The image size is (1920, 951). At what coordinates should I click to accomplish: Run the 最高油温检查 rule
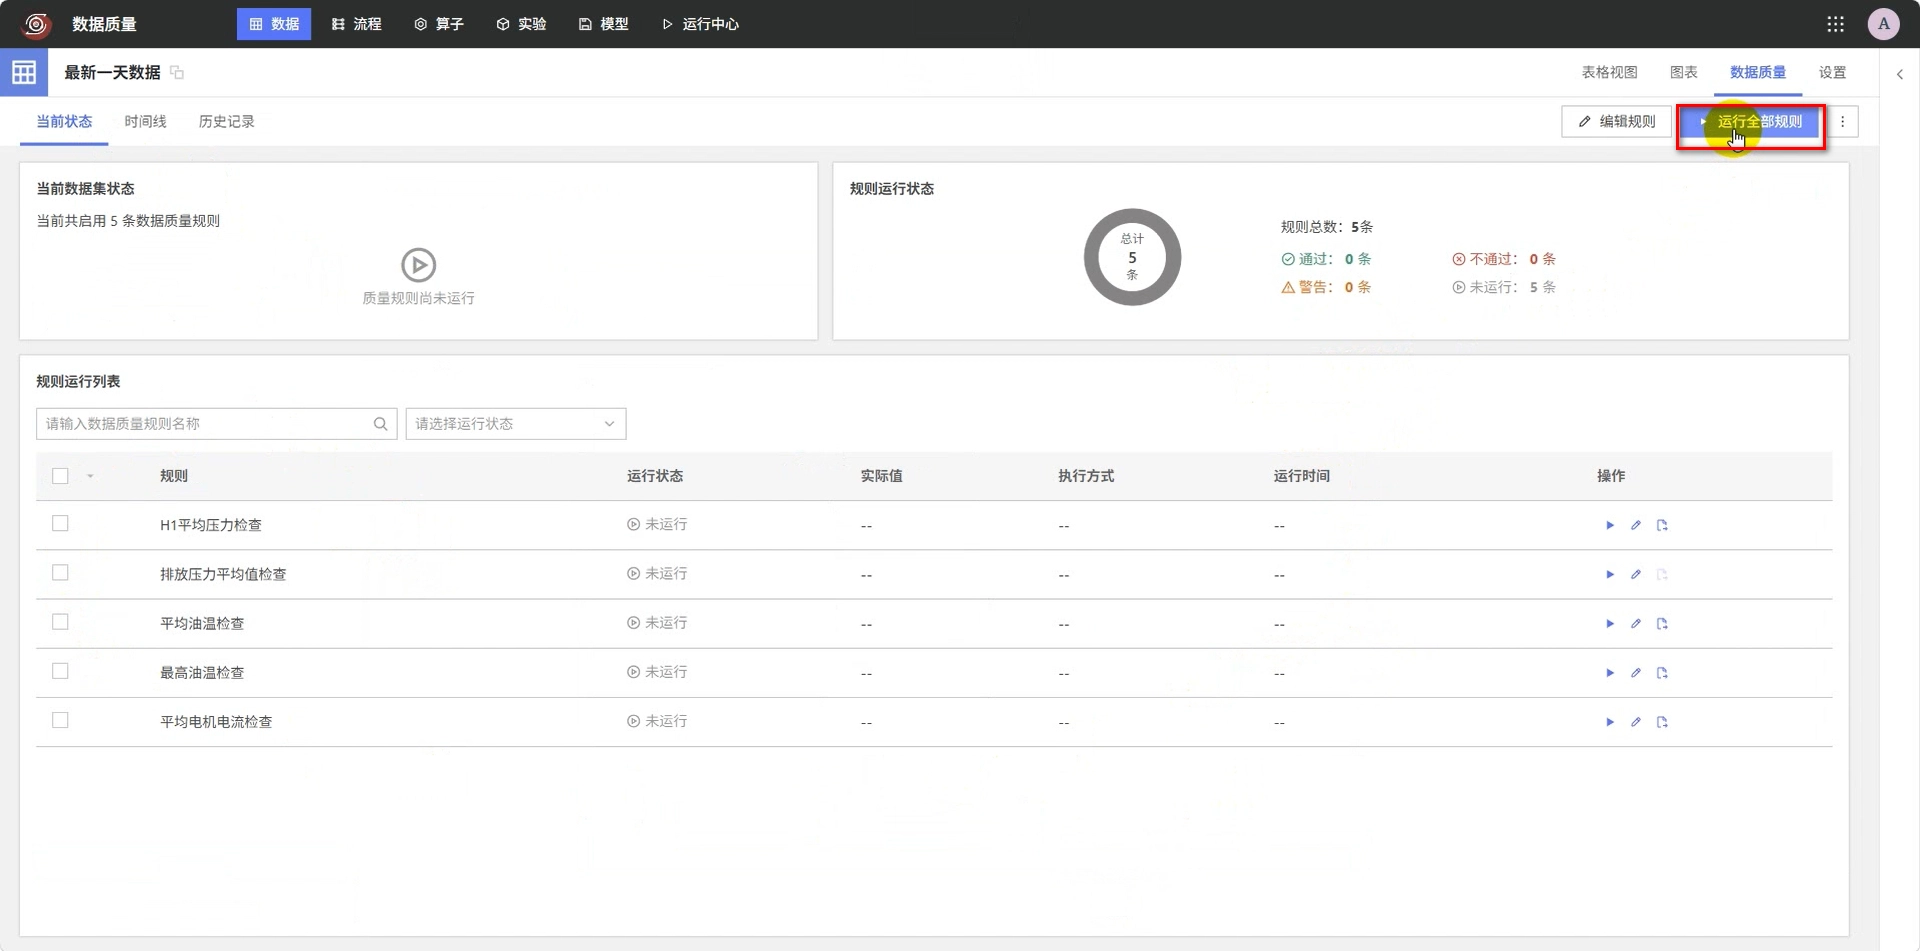point(1610,672)
